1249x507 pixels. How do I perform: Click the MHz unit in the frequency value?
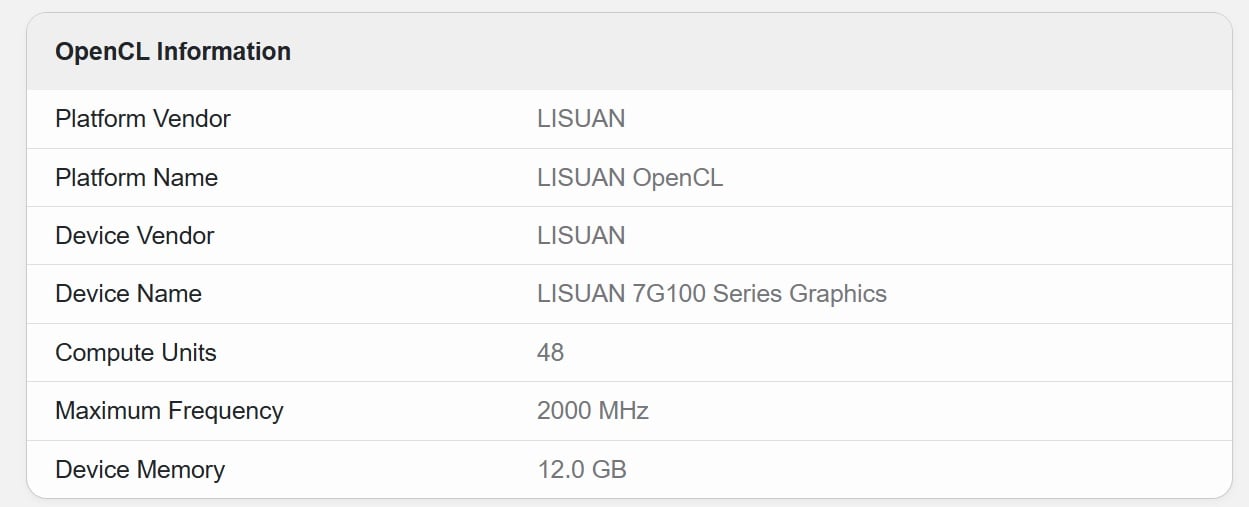tap(624, 411)
